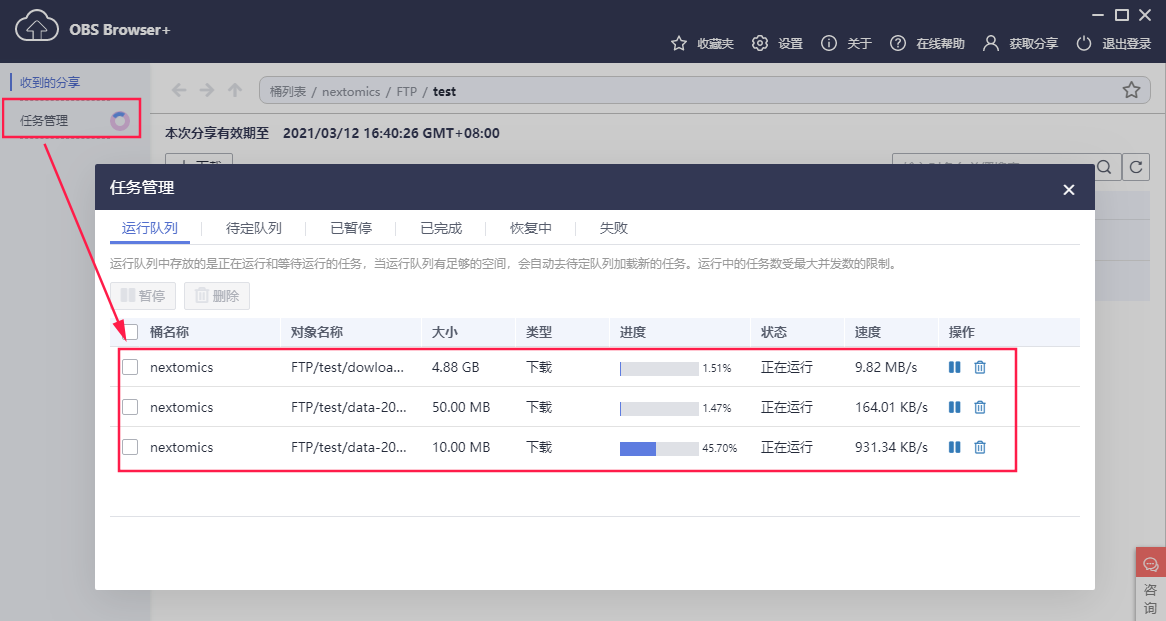Go up one folder level arrow
Viewport: 1166px width, 621px height.
235,91
